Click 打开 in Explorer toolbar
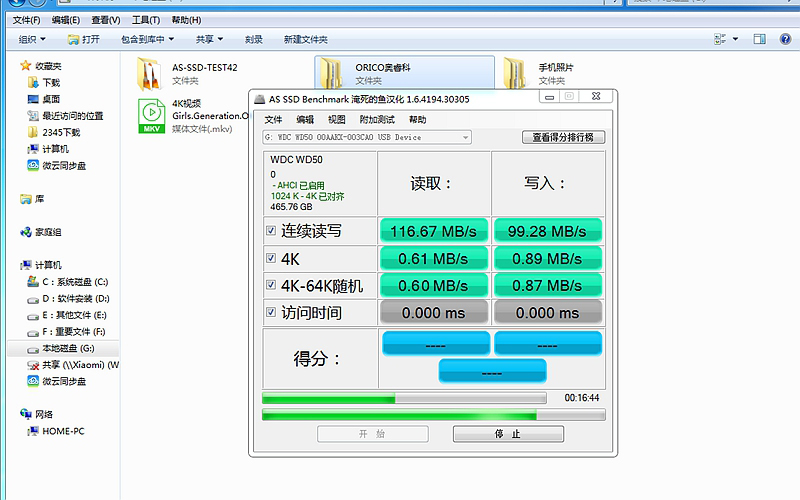 pyautogui.click(x=84, y=39)
